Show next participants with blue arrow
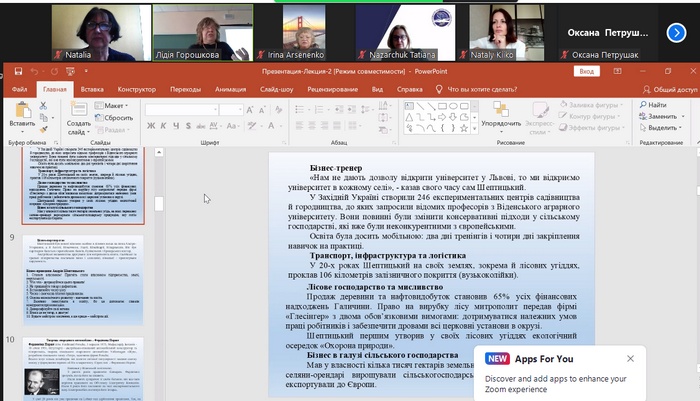This screenshot has width=700, height=401. 675,32
